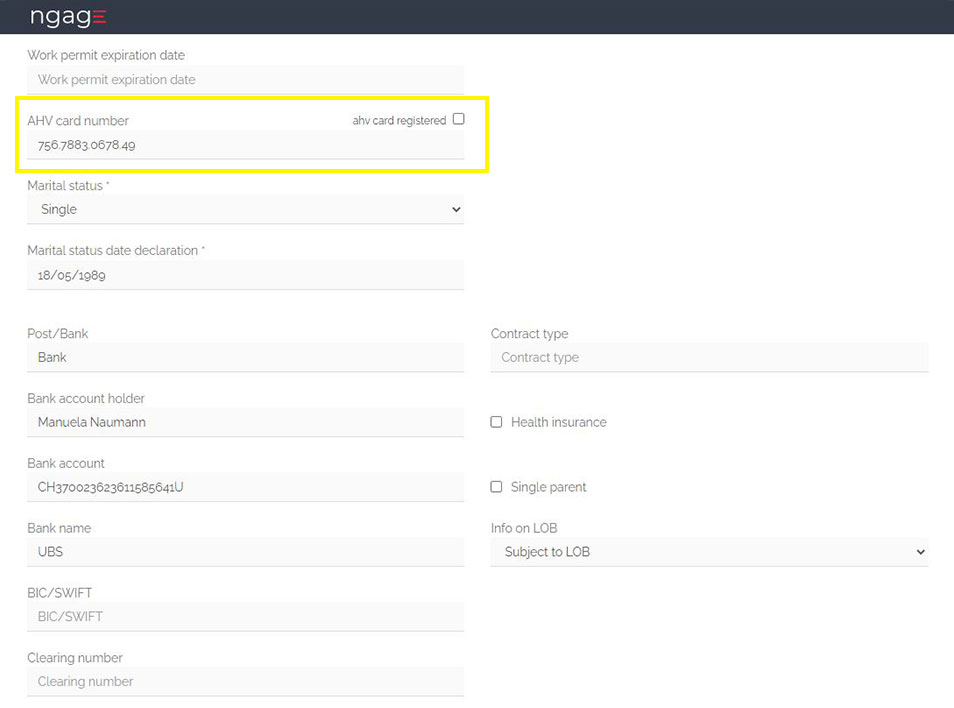This screenshot has width=954, height=708.
Task: Select the AHV card number input
Action: pyautogui.click(x=245, y=145)
